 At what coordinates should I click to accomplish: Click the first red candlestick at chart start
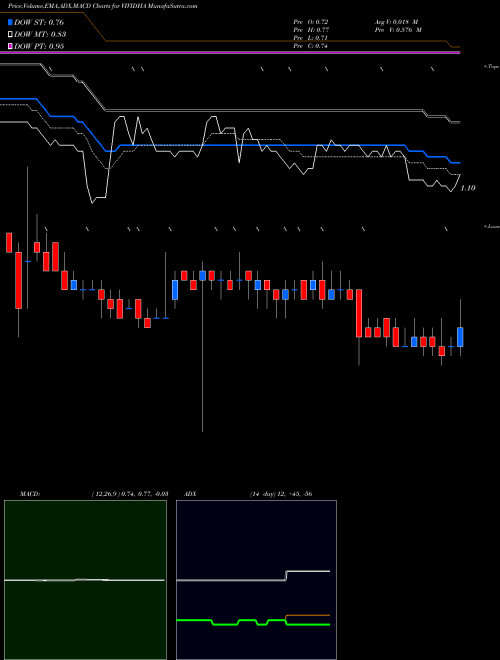tap(9, 242)
